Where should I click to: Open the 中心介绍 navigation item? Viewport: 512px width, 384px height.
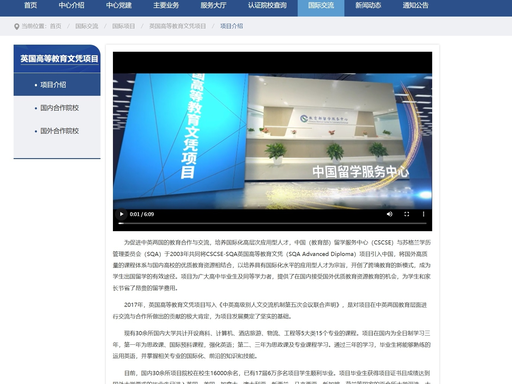pos(71,6)
